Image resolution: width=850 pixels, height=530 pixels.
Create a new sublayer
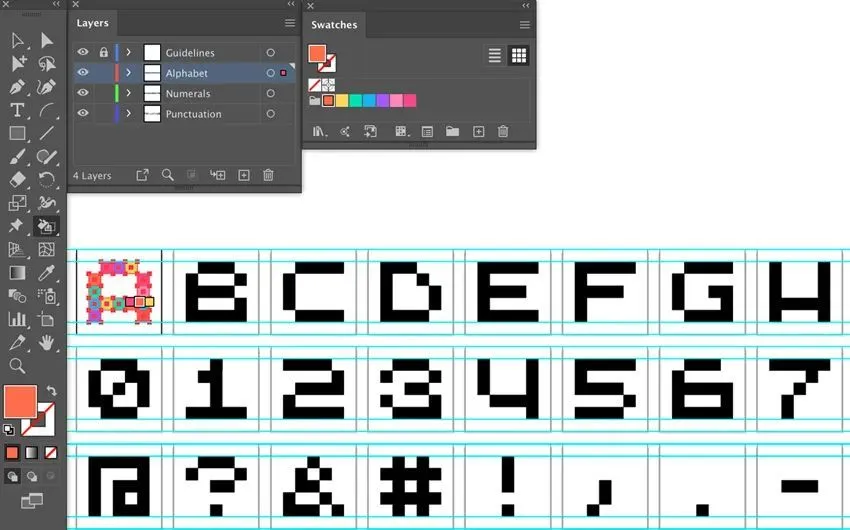(217, 175)
